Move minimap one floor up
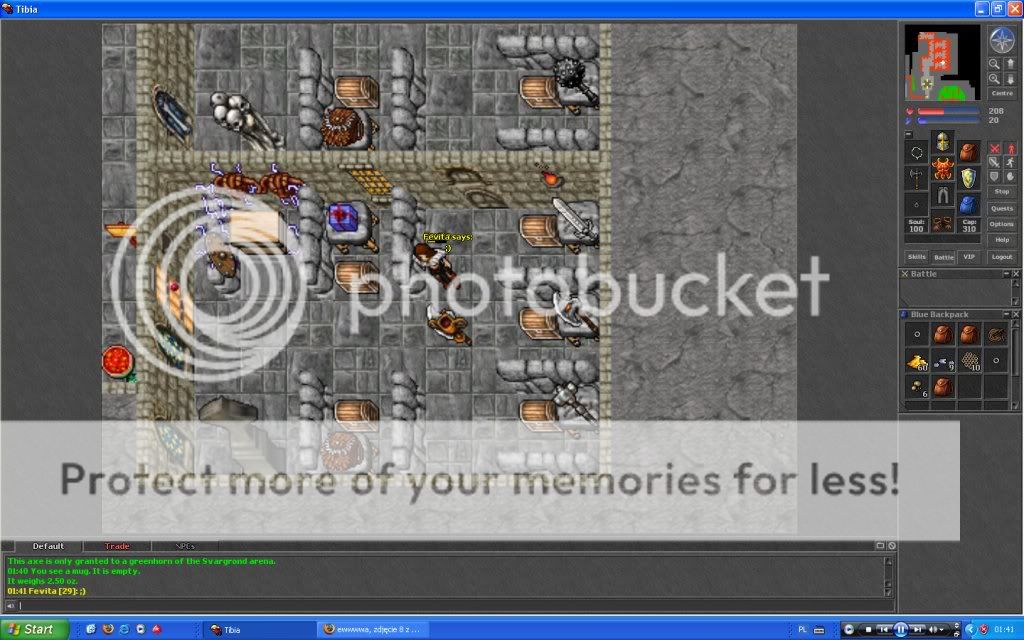The height and width of the screenshot is (640, 1024). pyautogui.click(x=1010, y=64)
